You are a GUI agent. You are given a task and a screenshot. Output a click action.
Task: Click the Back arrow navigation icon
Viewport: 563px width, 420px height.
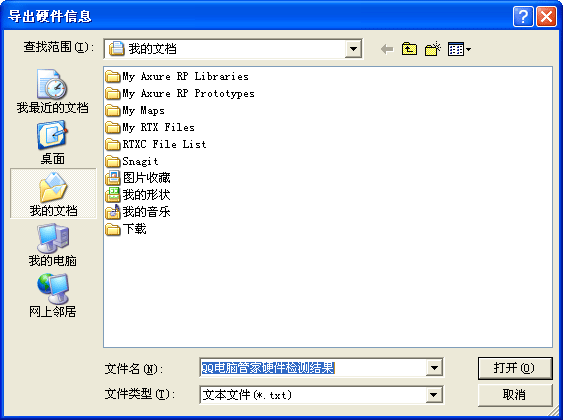(387, 49)
